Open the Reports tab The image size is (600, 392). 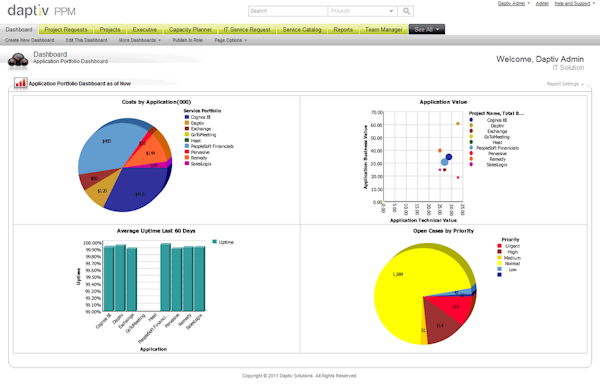coord(343,29)
